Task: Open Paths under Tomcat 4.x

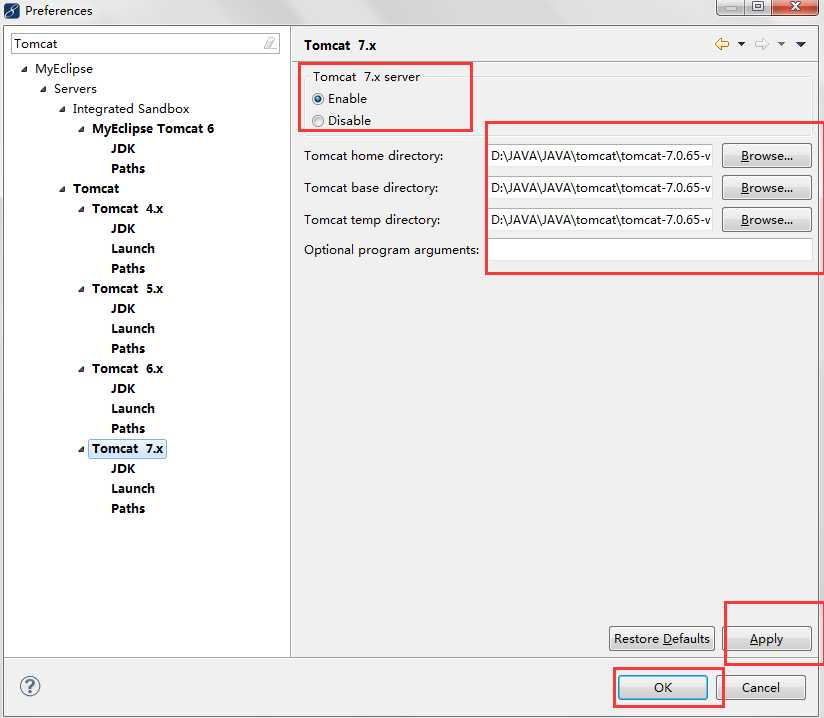Action: coord(128,269)
